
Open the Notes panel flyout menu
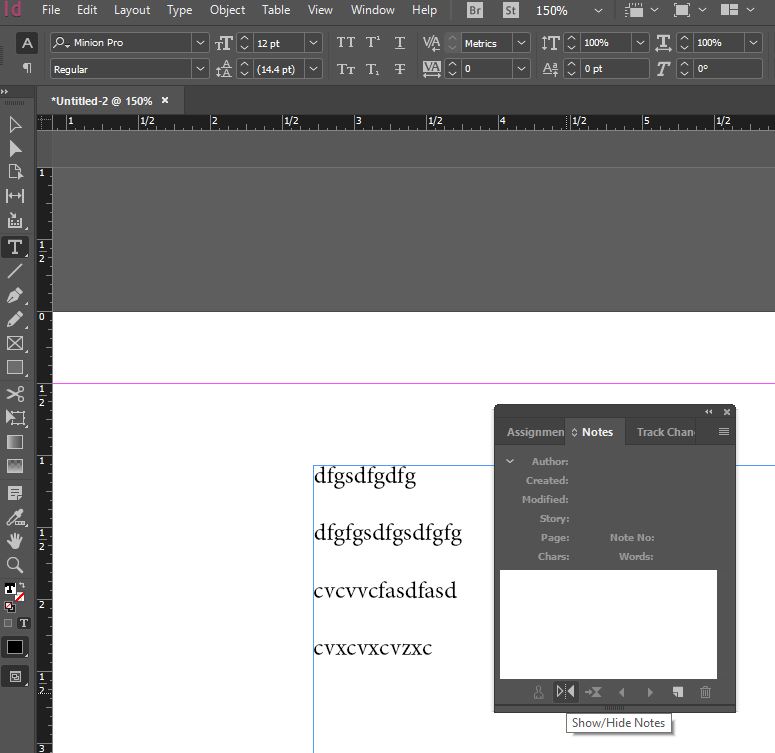click(x=724, y=432)
